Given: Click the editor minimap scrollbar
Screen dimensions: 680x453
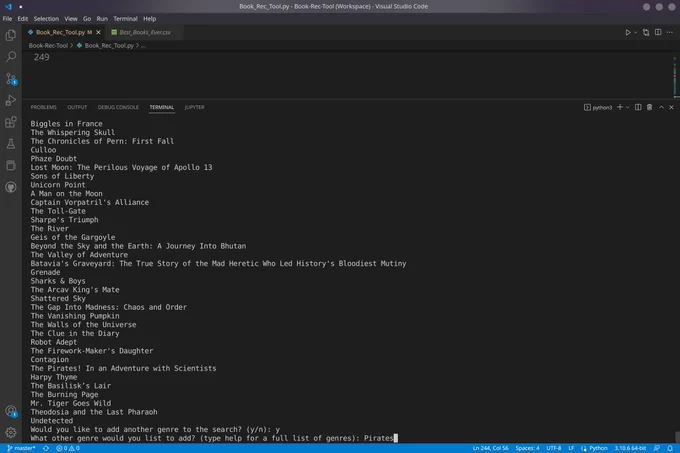Looking at the screenshot, I should pos(675,75).
